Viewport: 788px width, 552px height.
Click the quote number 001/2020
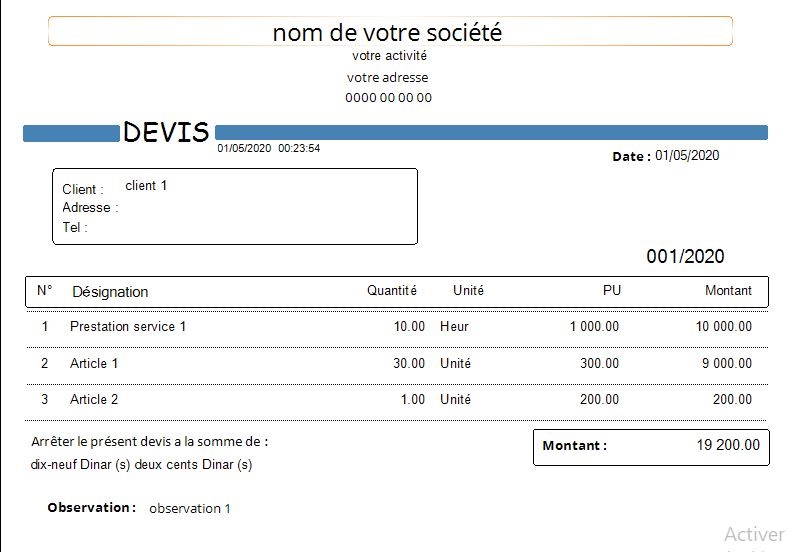[685, 257]
